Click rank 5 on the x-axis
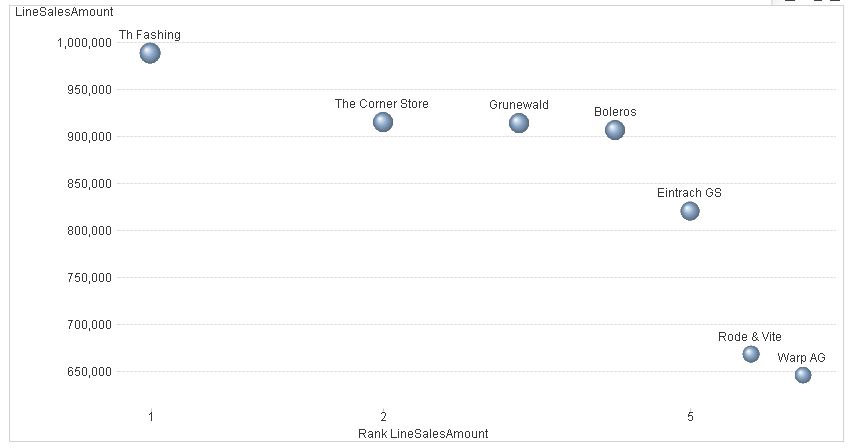Viewport: 853px width, 448px height. tap(690, 416)
